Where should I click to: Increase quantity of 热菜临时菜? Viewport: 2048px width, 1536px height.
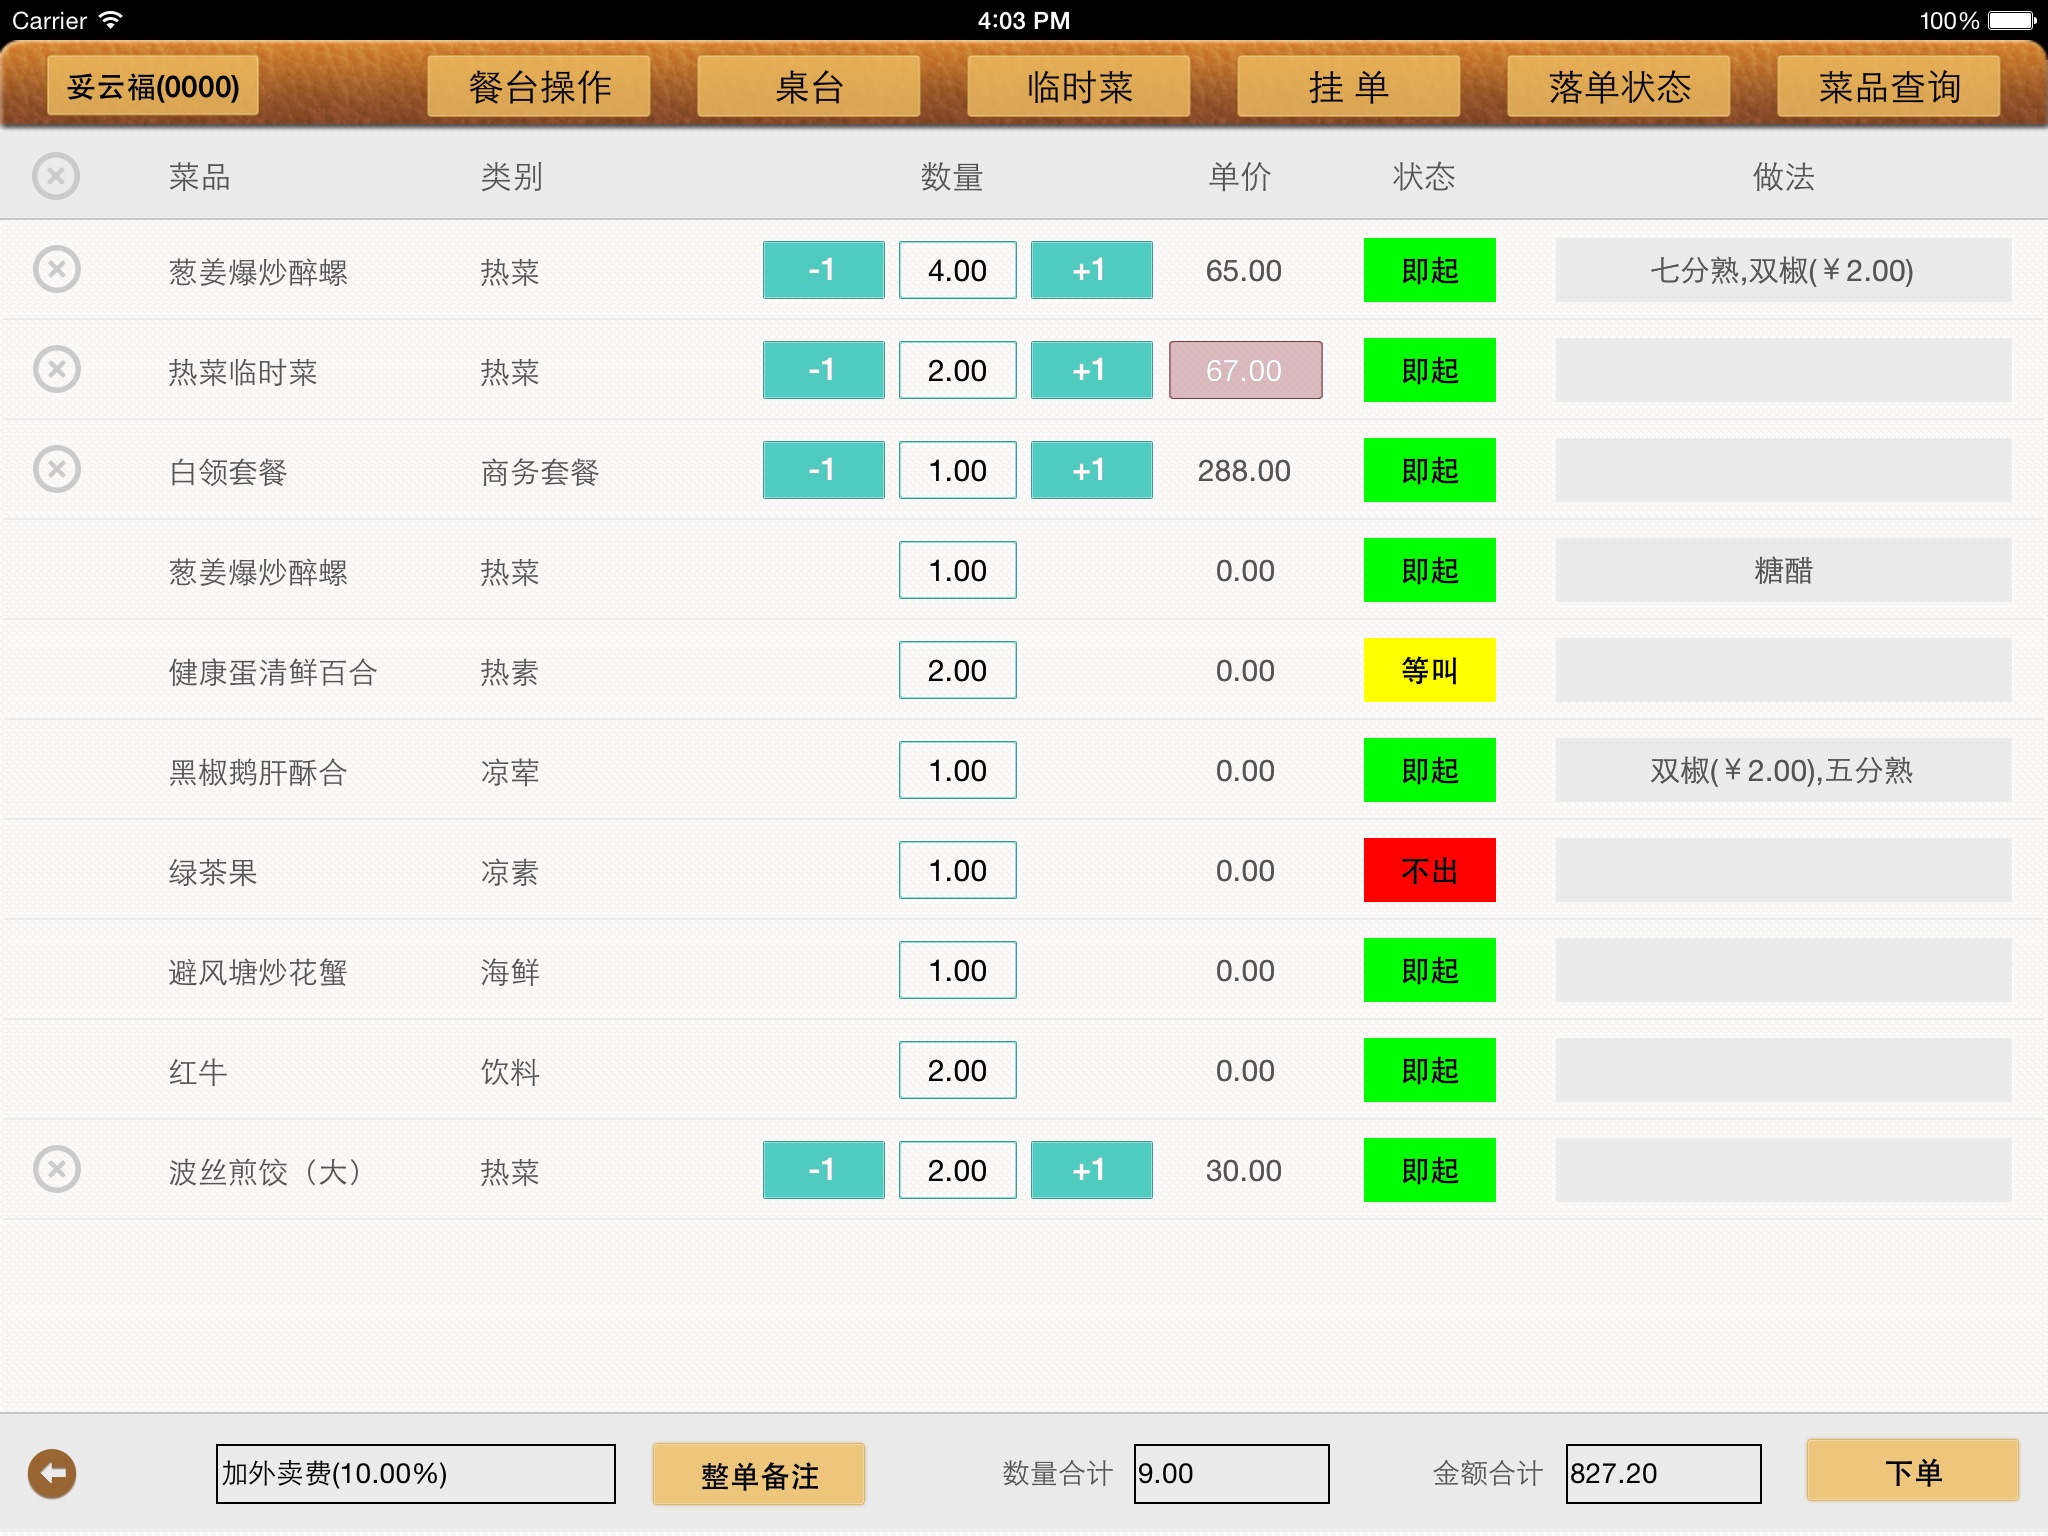[1091, 370]
